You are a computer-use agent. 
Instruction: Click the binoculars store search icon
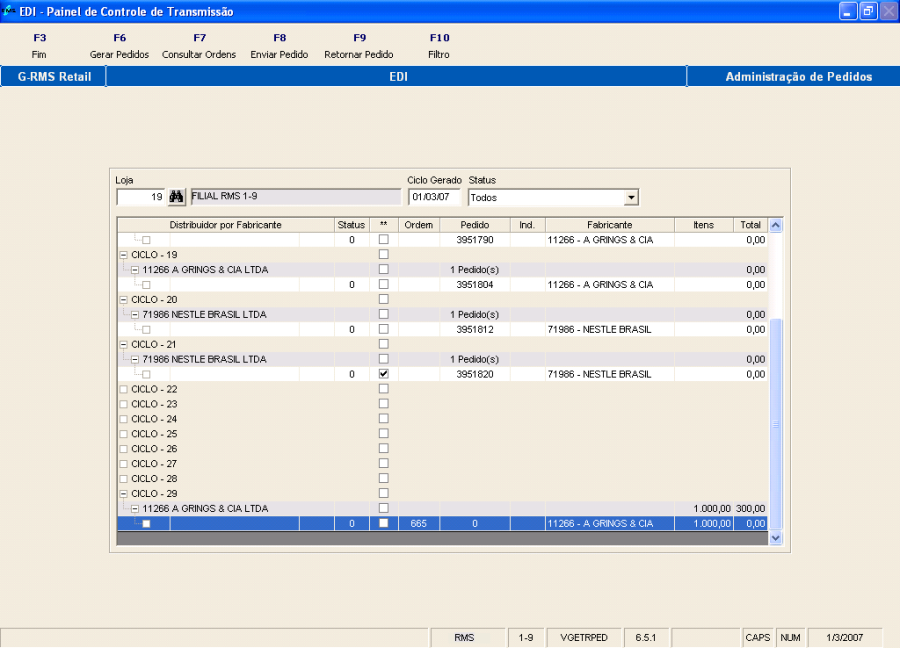tap(176, 197)
